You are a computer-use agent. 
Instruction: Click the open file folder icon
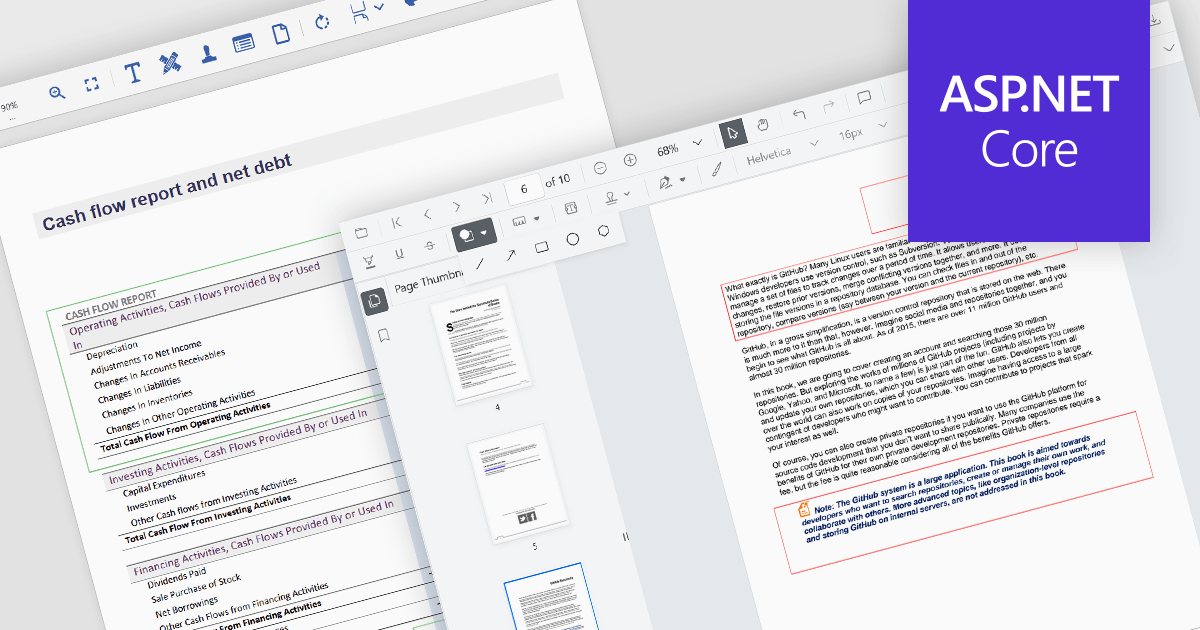click(x=361, y=233)
